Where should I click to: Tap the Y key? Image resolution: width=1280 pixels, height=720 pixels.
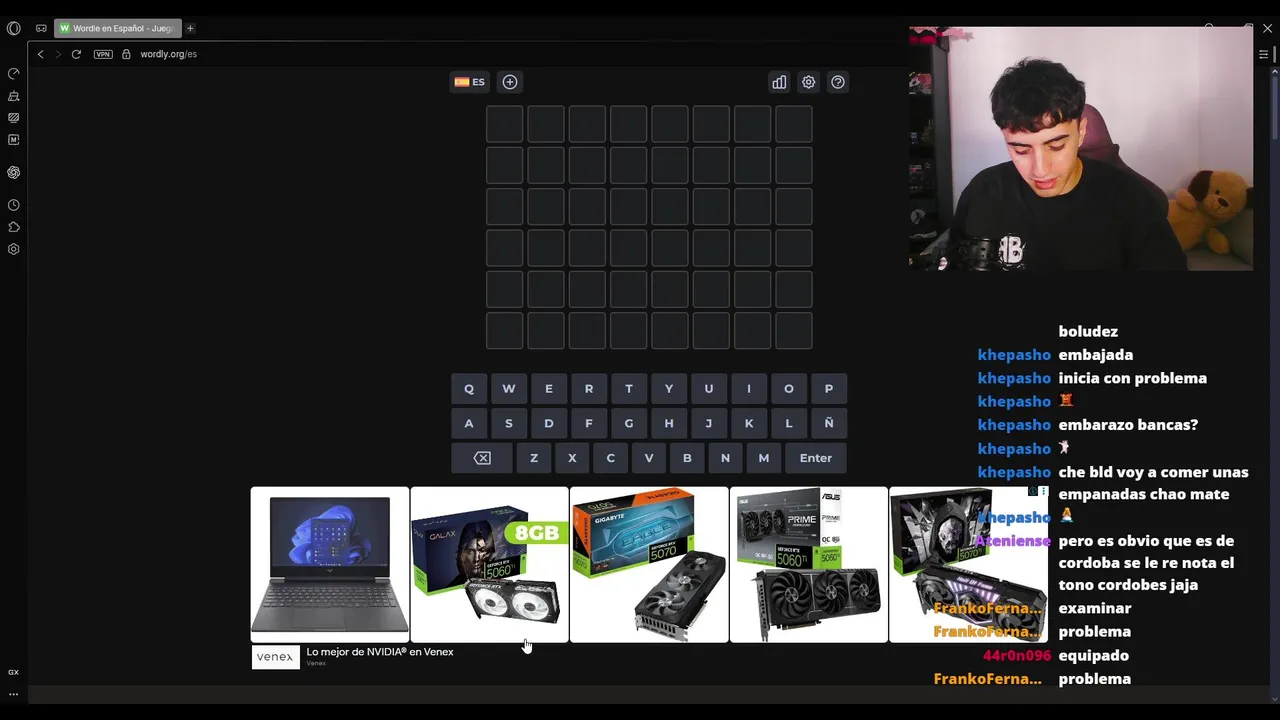669,389
